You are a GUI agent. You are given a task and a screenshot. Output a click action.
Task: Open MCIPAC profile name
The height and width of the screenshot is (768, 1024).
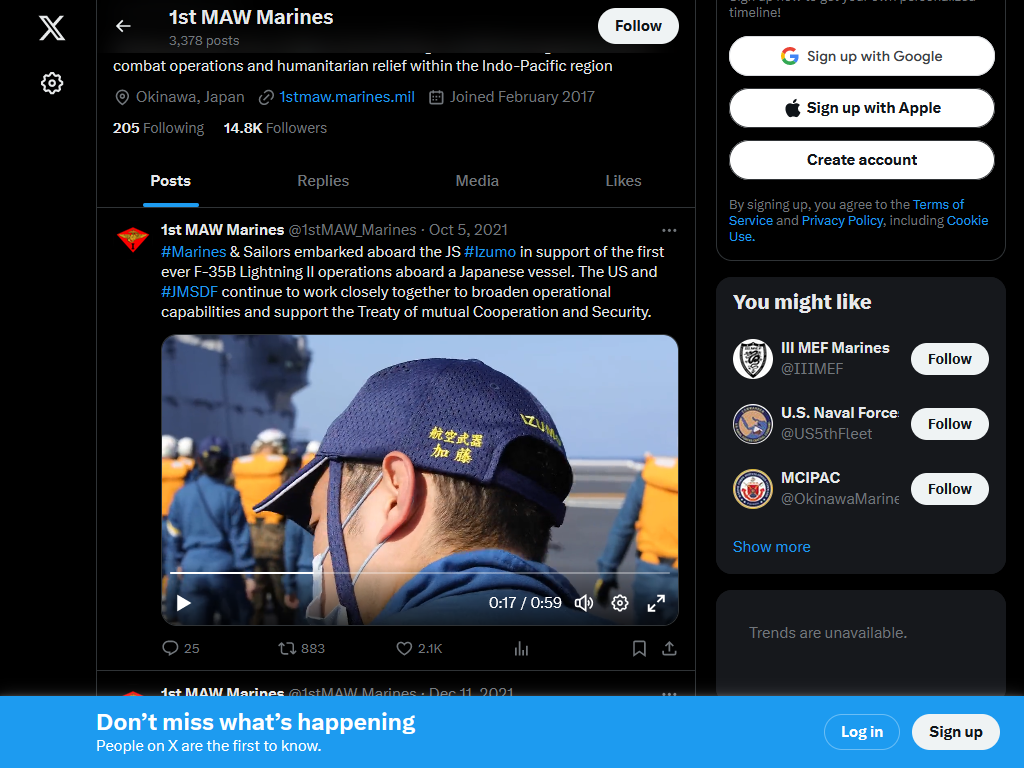(x=810, y=478)
